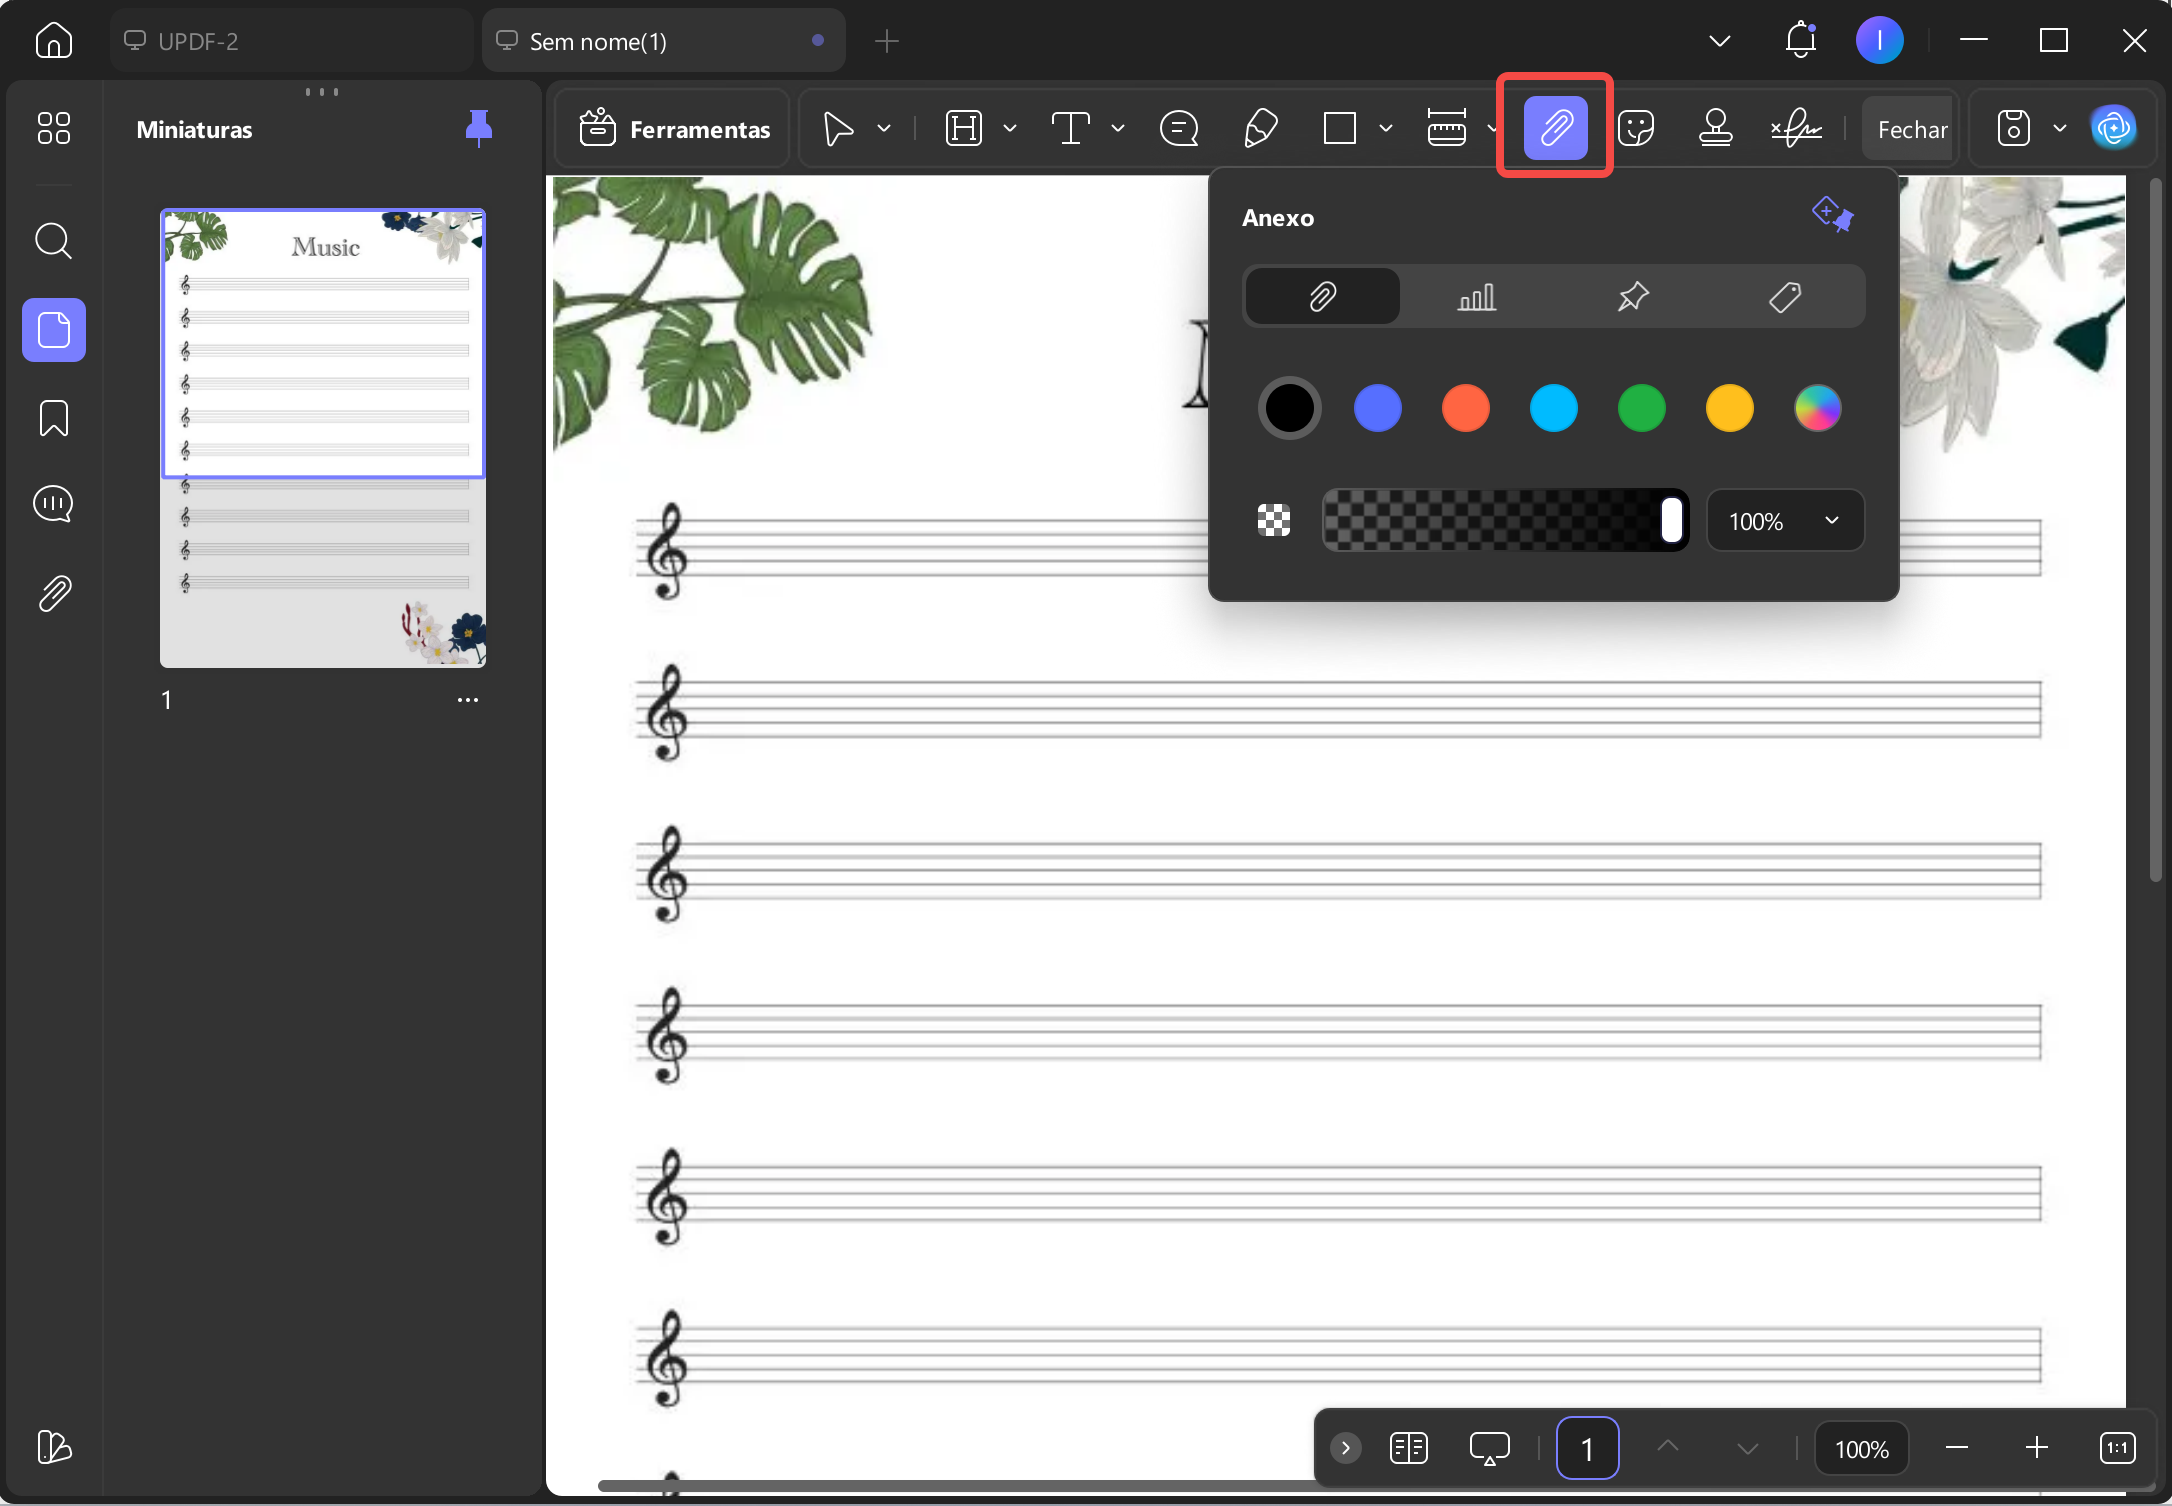Select the page 1 thumbnail

click(323, 438)
